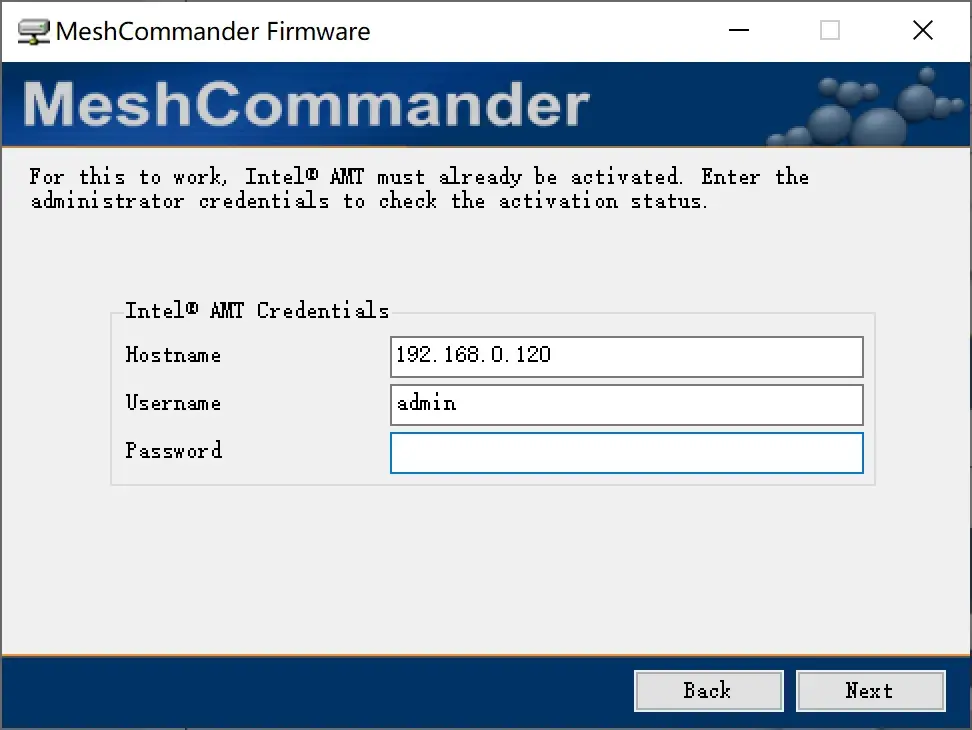Click into the empty Password box

[626, 452]
